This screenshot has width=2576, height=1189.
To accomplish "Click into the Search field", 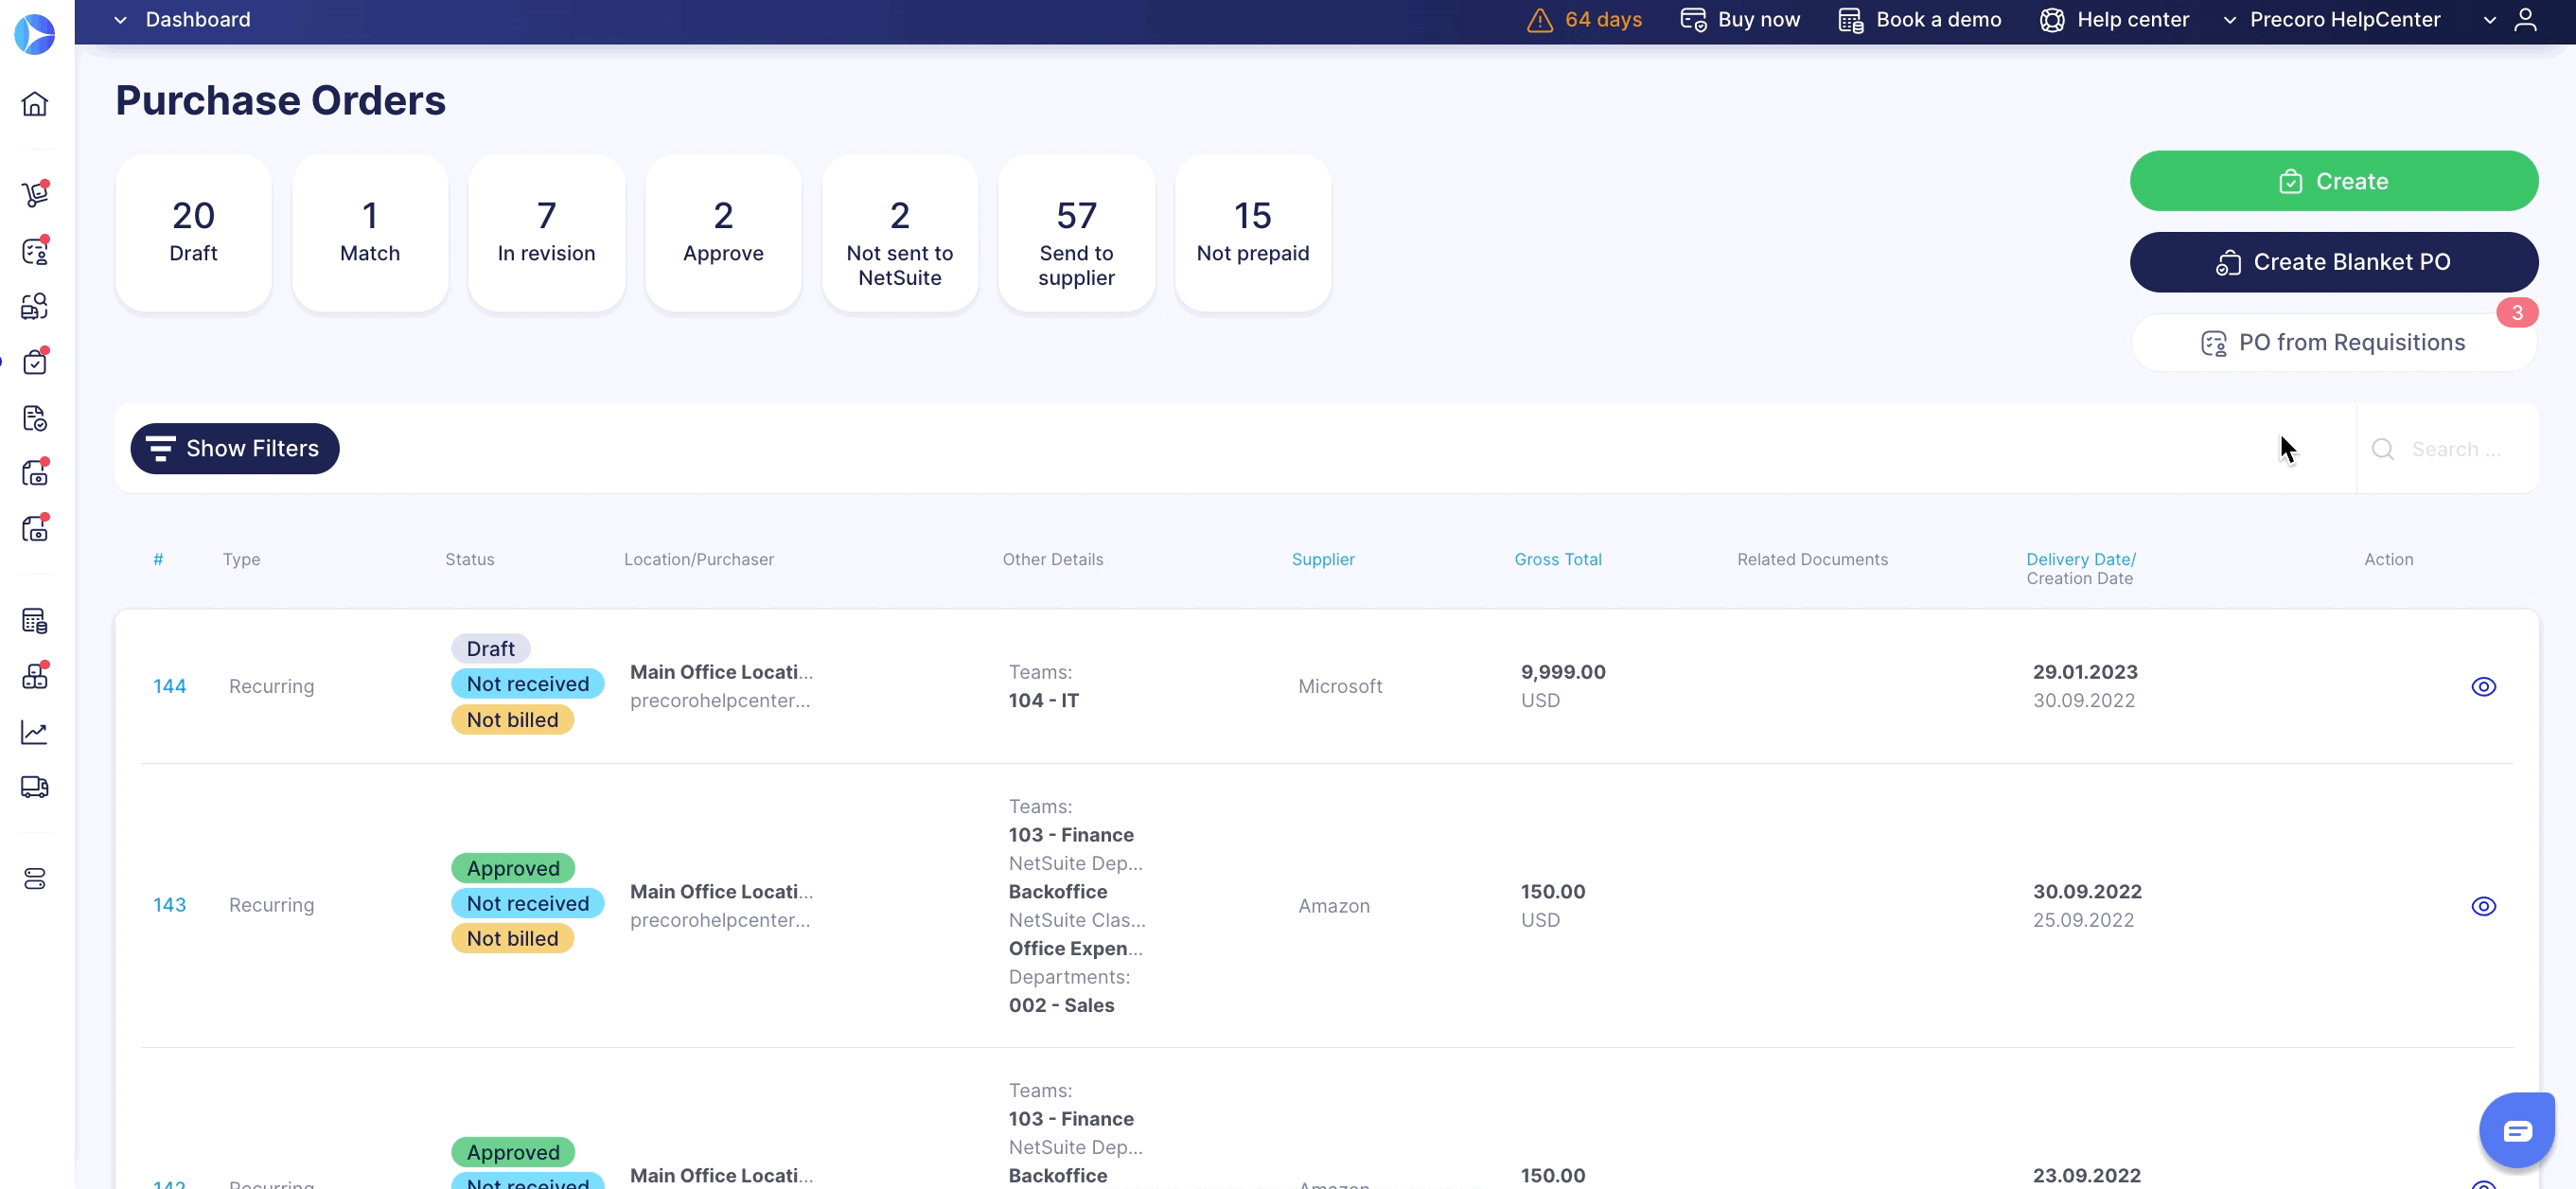I will [2457, 449].
